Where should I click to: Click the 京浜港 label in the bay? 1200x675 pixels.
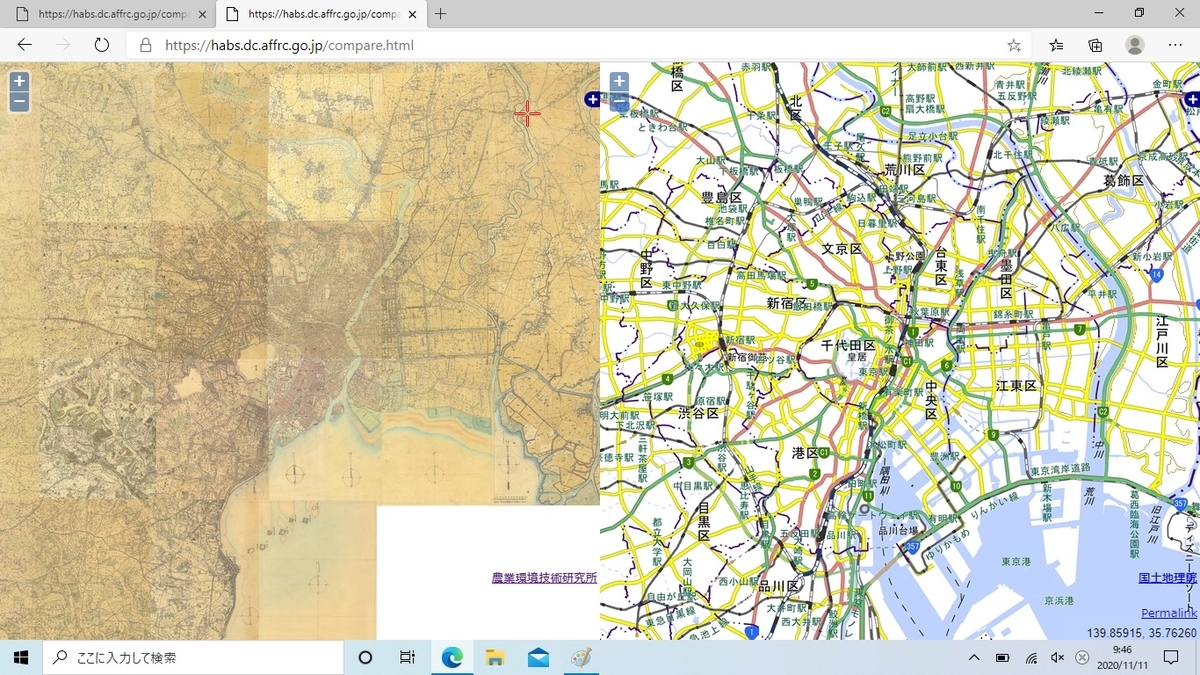click(1059, 601)
